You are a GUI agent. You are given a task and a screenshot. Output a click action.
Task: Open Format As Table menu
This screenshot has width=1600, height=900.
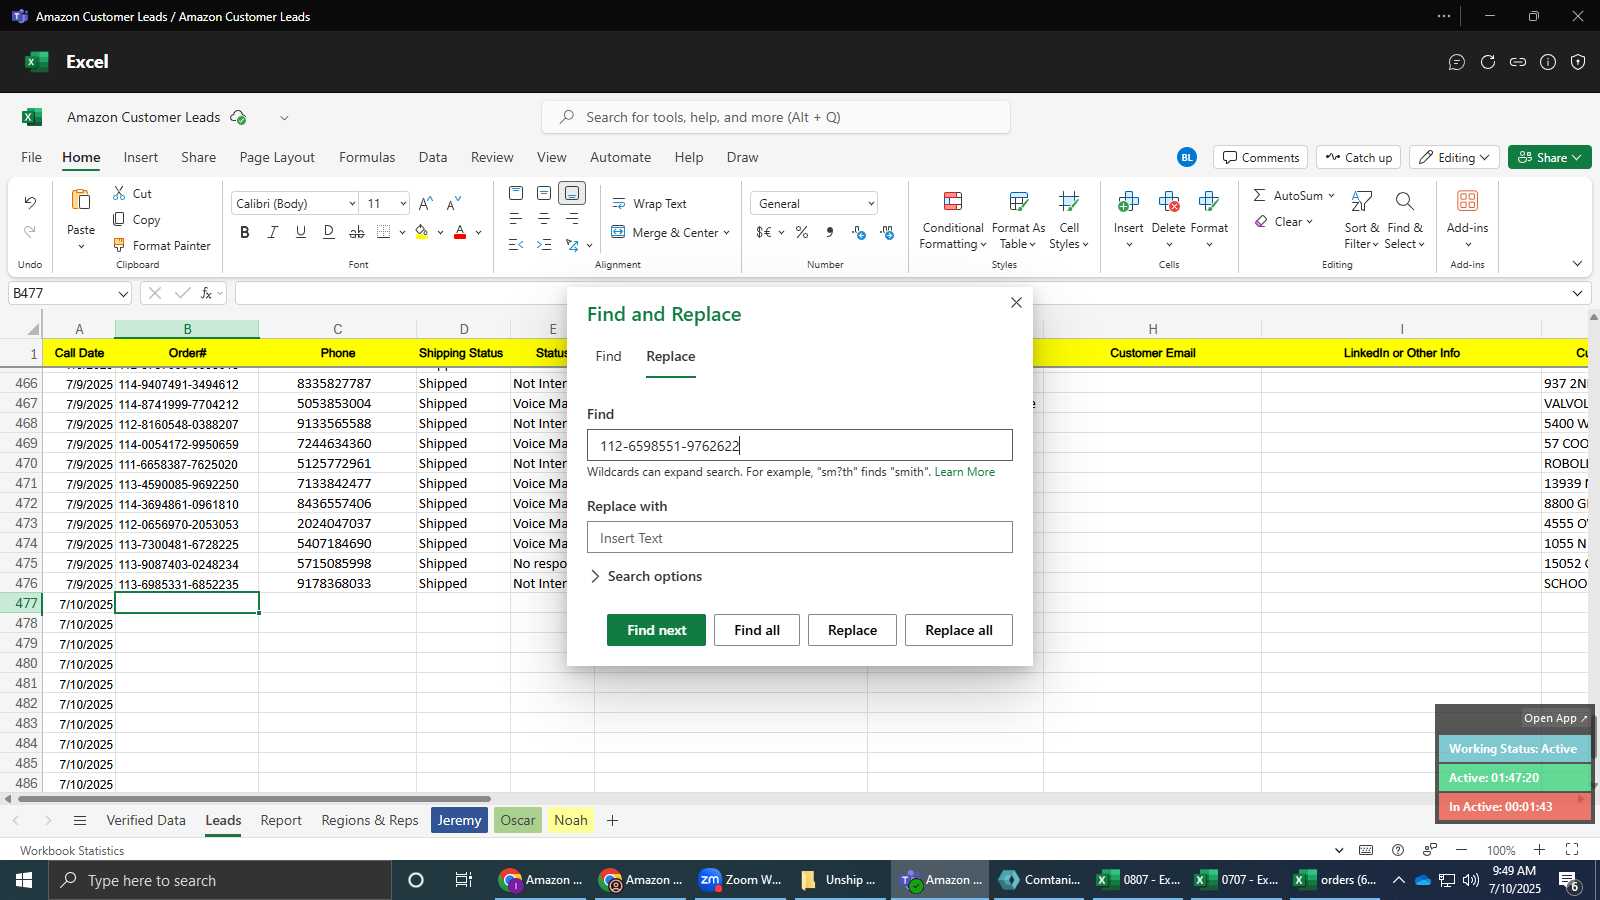1018,220
